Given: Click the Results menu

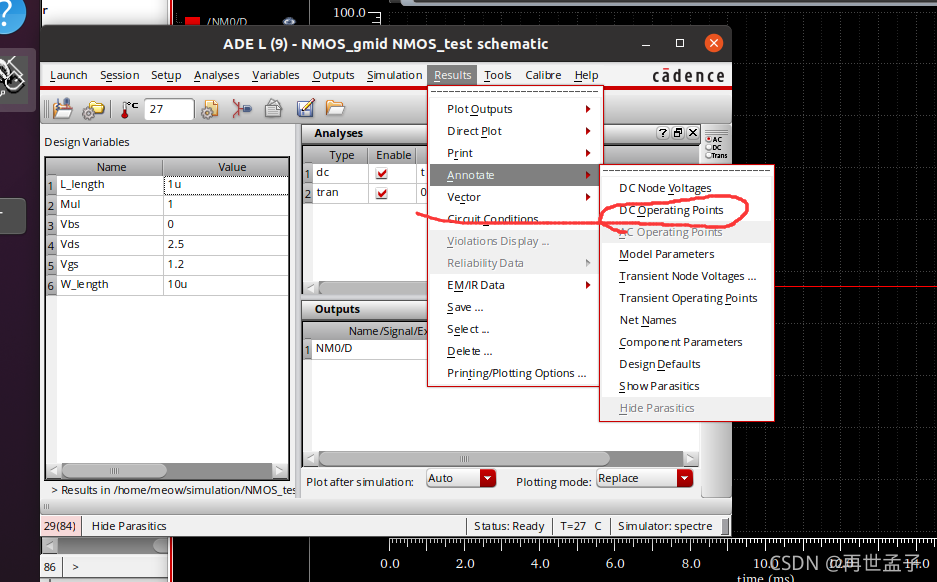Looking at the screenshot, I should 452,75.
